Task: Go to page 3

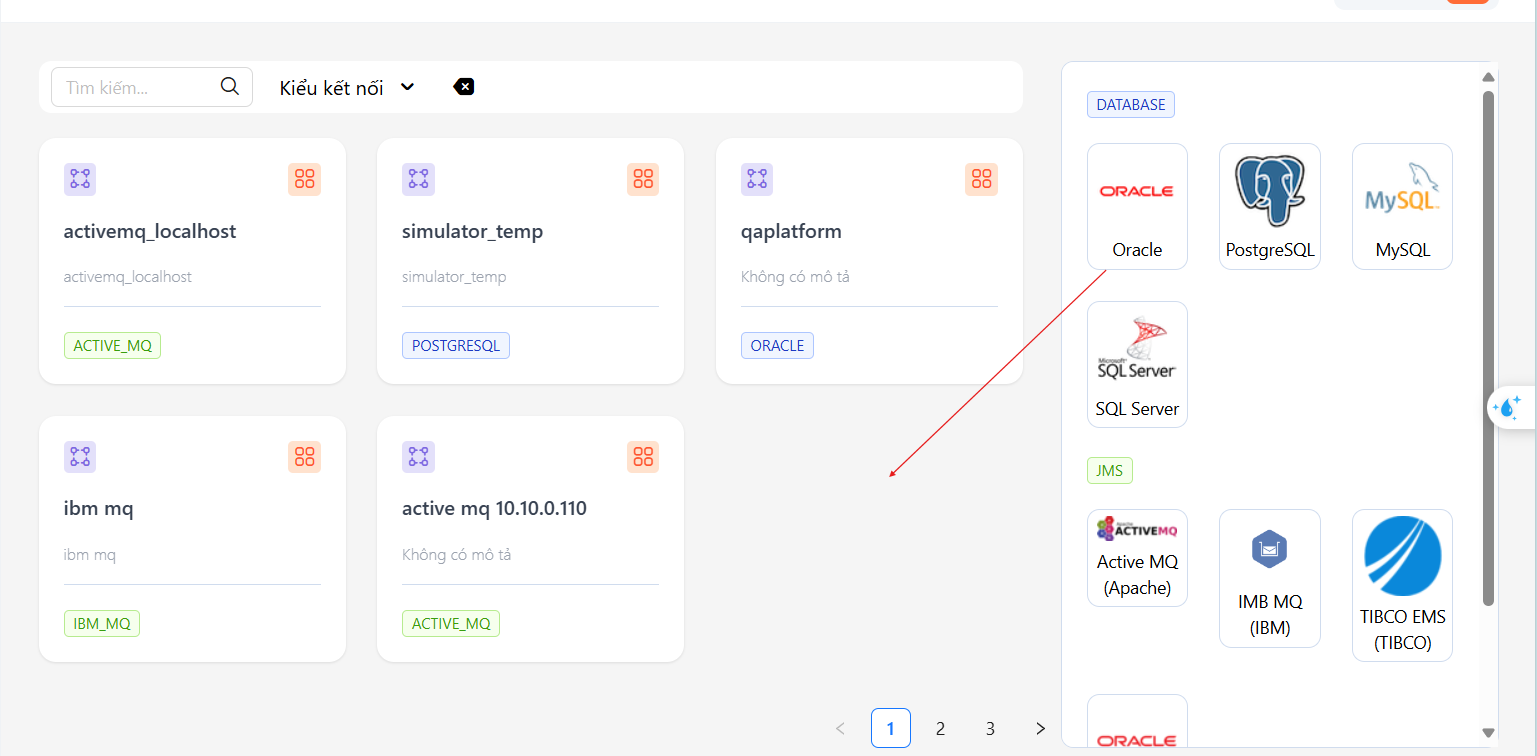Action: point(990,728)
